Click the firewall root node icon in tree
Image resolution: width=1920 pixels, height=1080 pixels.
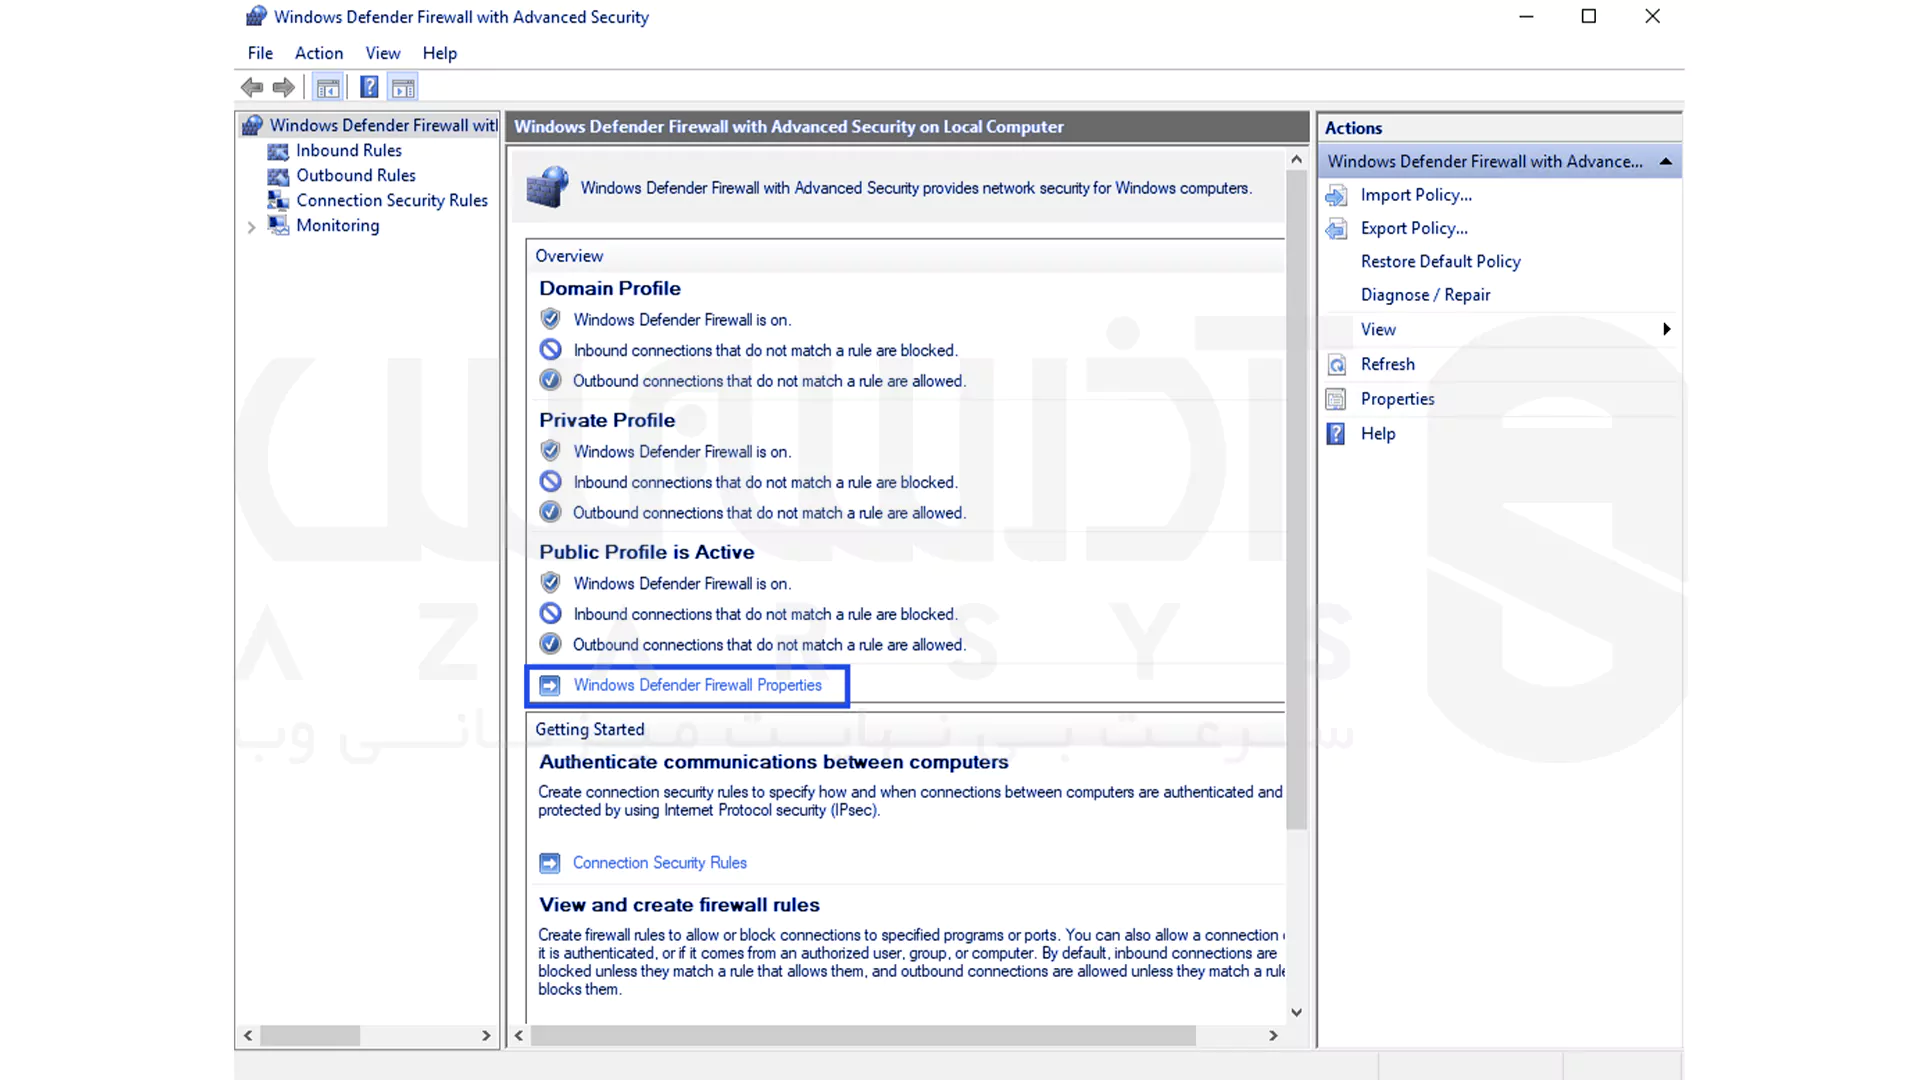pos(253,125)
